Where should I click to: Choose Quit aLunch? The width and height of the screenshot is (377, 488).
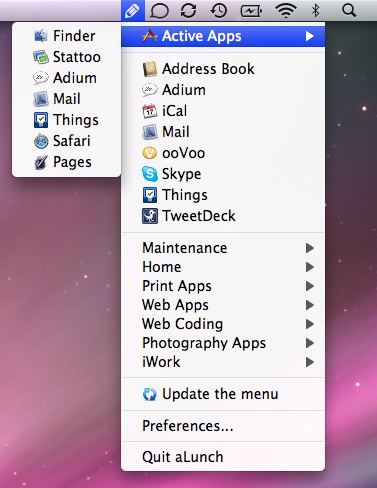[x=223, y=457]
